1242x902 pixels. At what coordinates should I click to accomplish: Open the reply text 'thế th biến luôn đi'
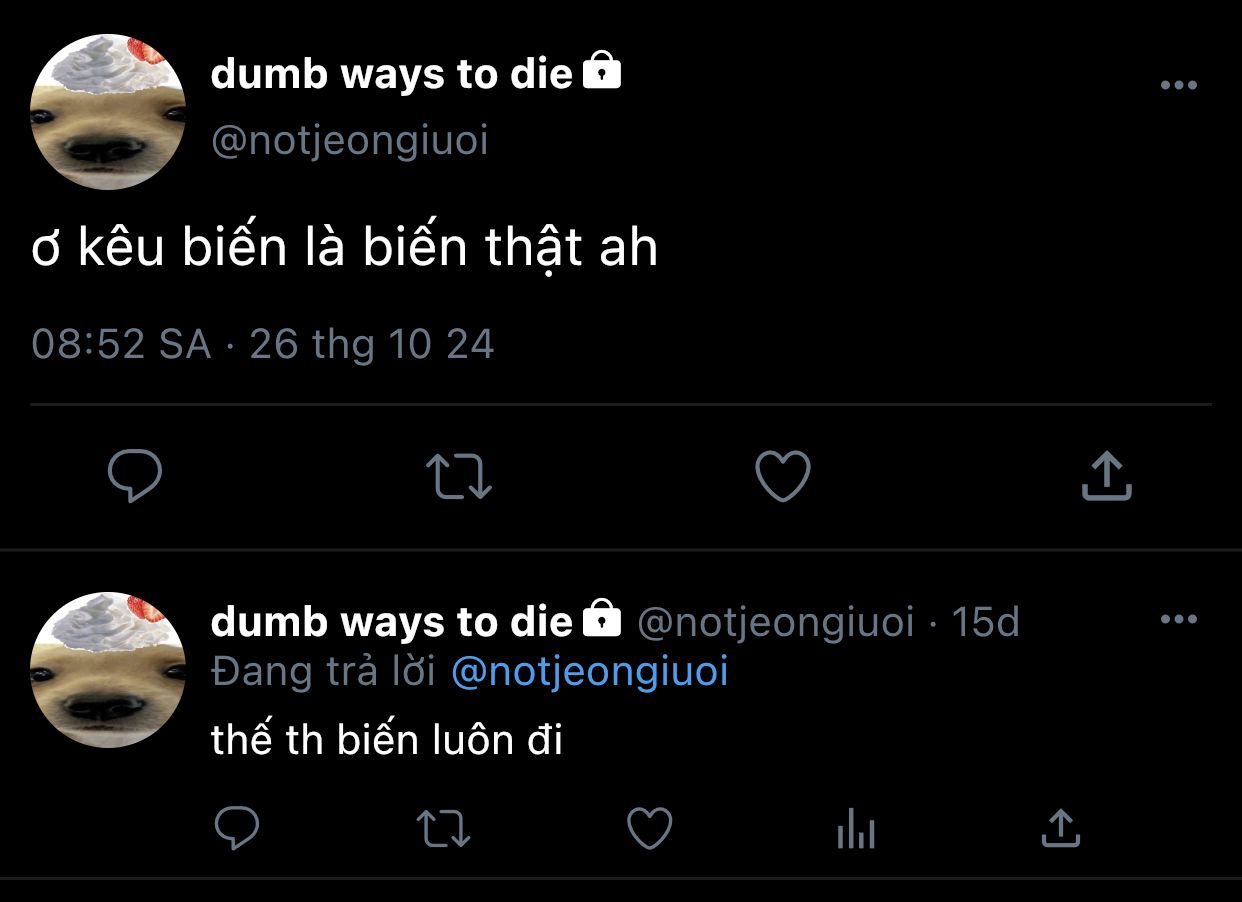click(388, 740)
